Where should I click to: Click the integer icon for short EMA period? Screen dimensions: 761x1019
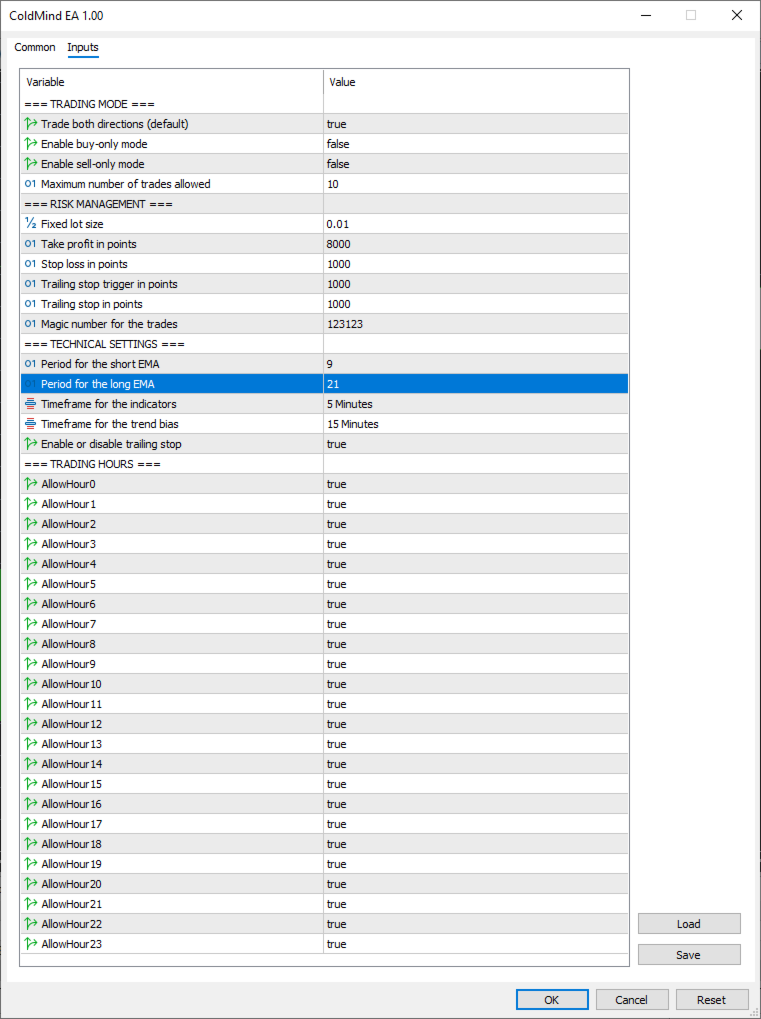31,364
